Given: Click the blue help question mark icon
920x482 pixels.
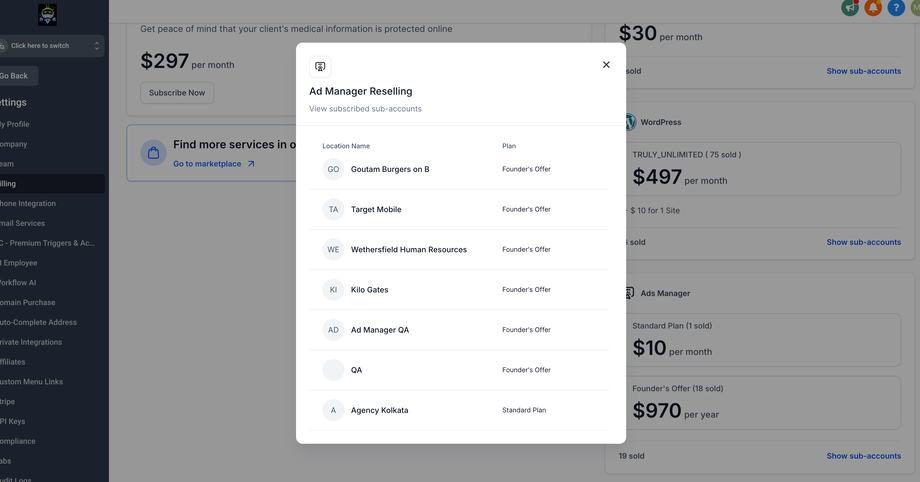Looking at the screenshot, I should (x=896, y=8).
